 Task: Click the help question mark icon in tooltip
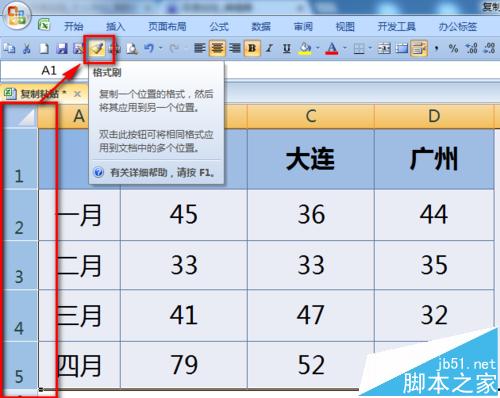[99, 172]
